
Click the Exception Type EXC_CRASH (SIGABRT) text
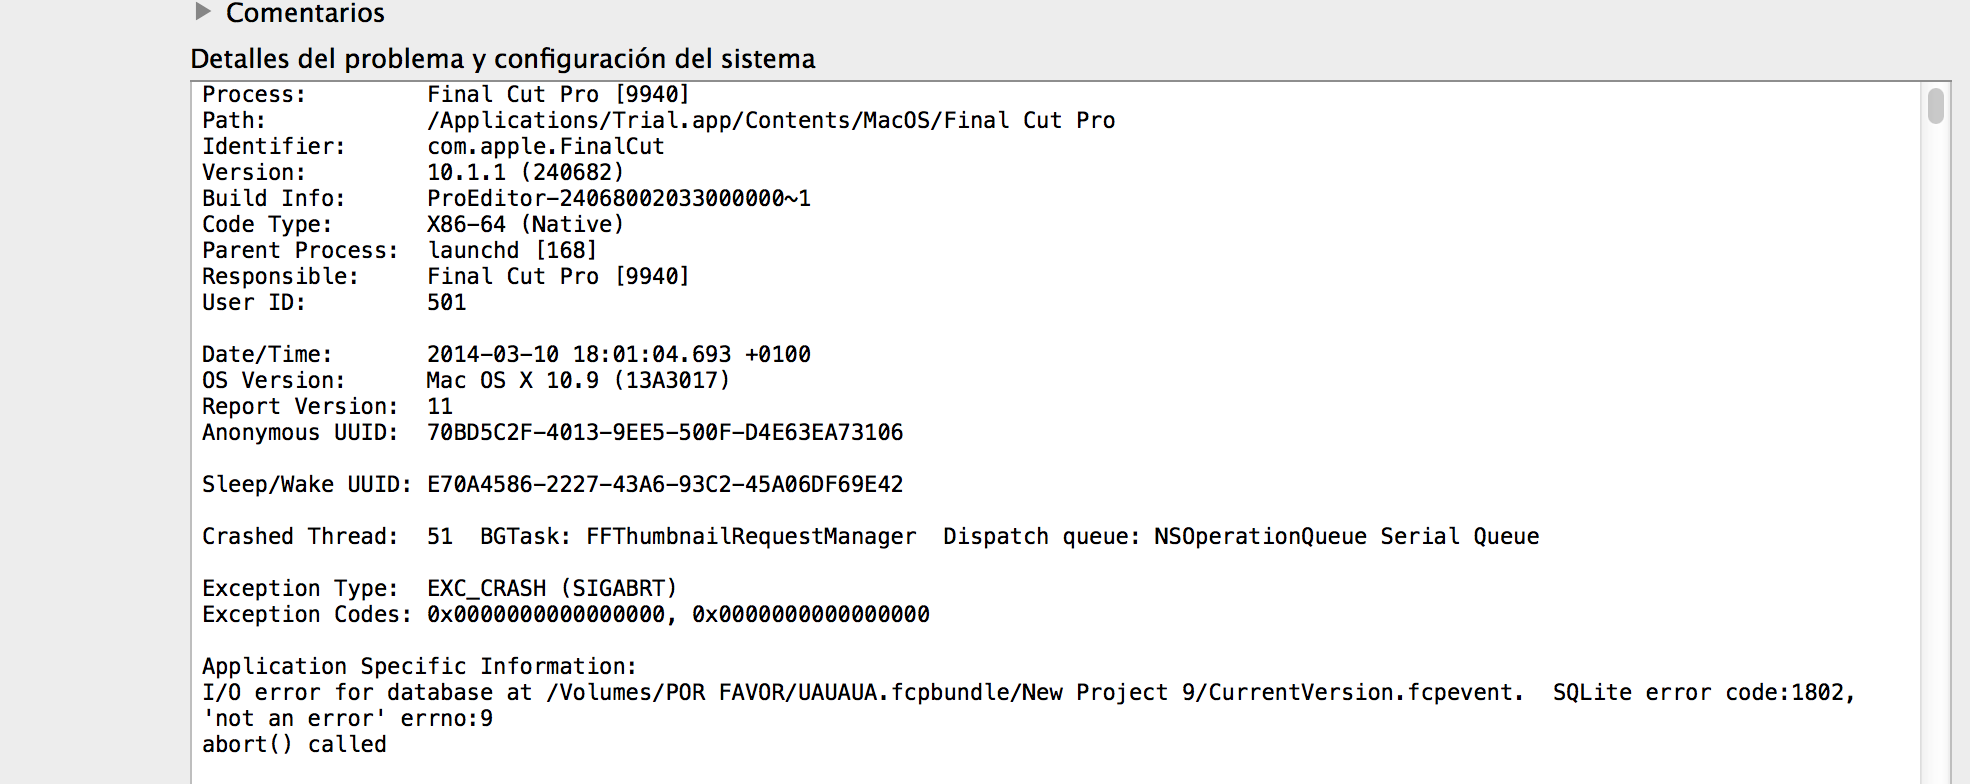552,588
